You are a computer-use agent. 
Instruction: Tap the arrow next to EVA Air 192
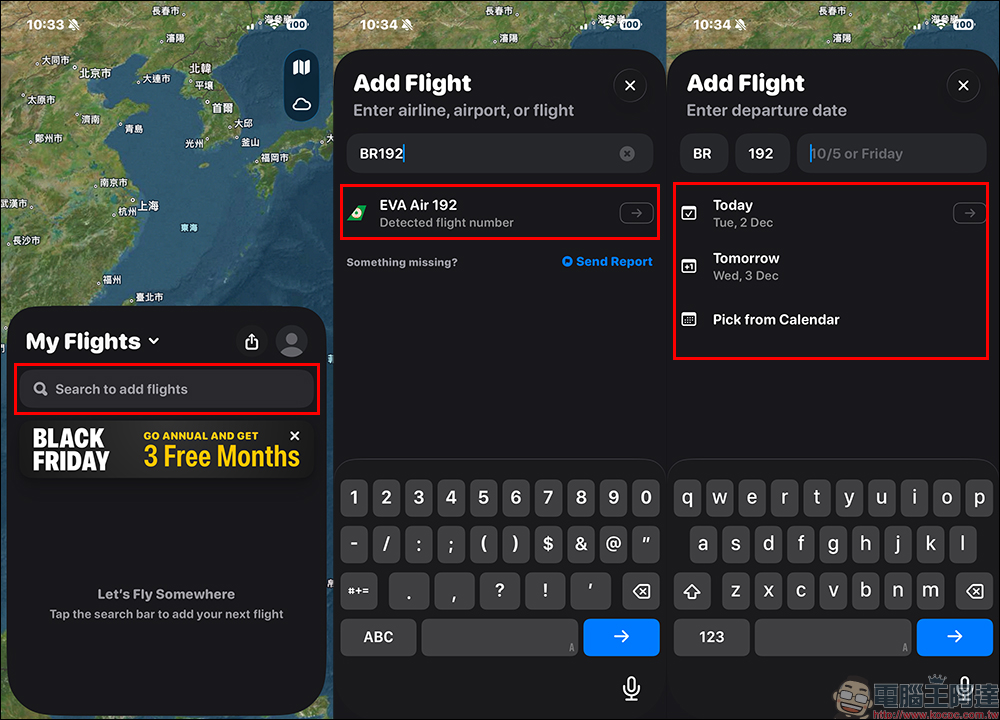click(x=636, y=212)
